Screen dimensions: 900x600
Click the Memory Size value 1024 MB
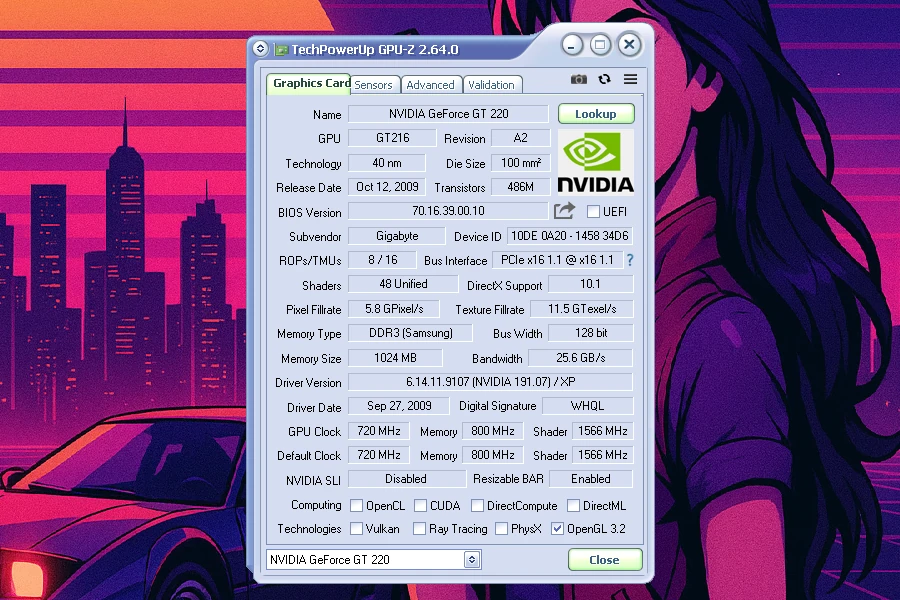coord(395,358)
